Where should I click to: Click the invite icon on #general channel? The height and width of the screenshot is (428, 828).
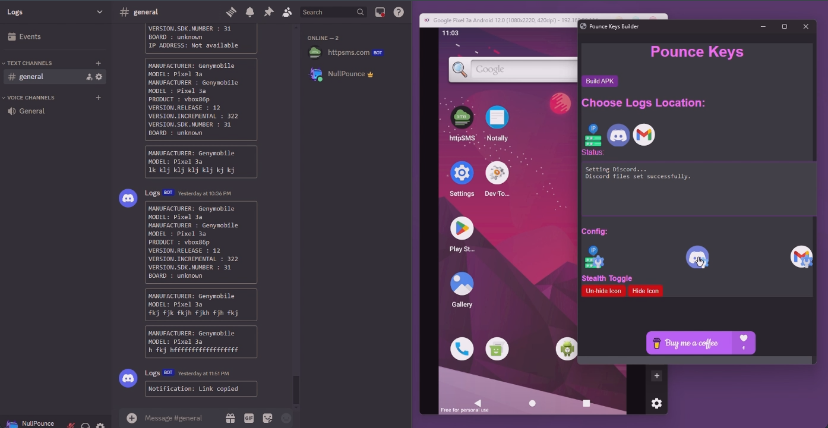[x=89, y=77]
